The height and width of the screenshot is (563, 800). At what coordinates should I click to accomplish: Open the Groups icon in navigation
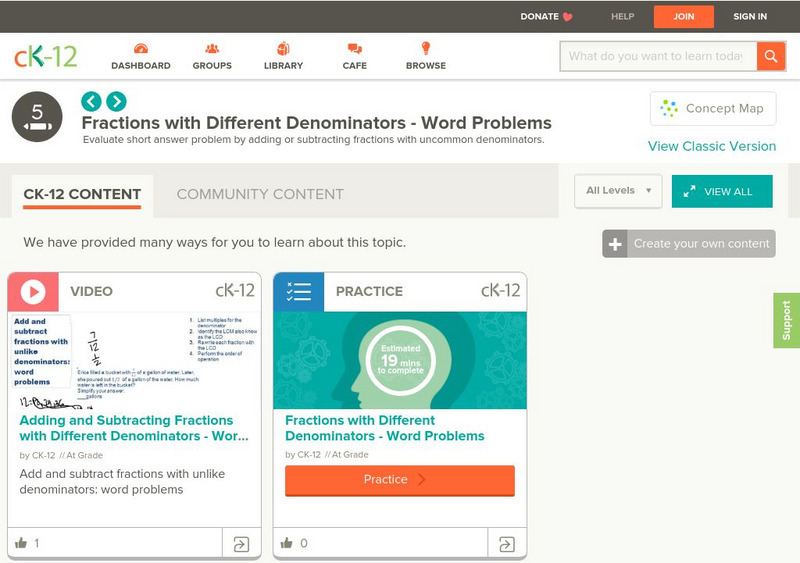pos(212,49)
